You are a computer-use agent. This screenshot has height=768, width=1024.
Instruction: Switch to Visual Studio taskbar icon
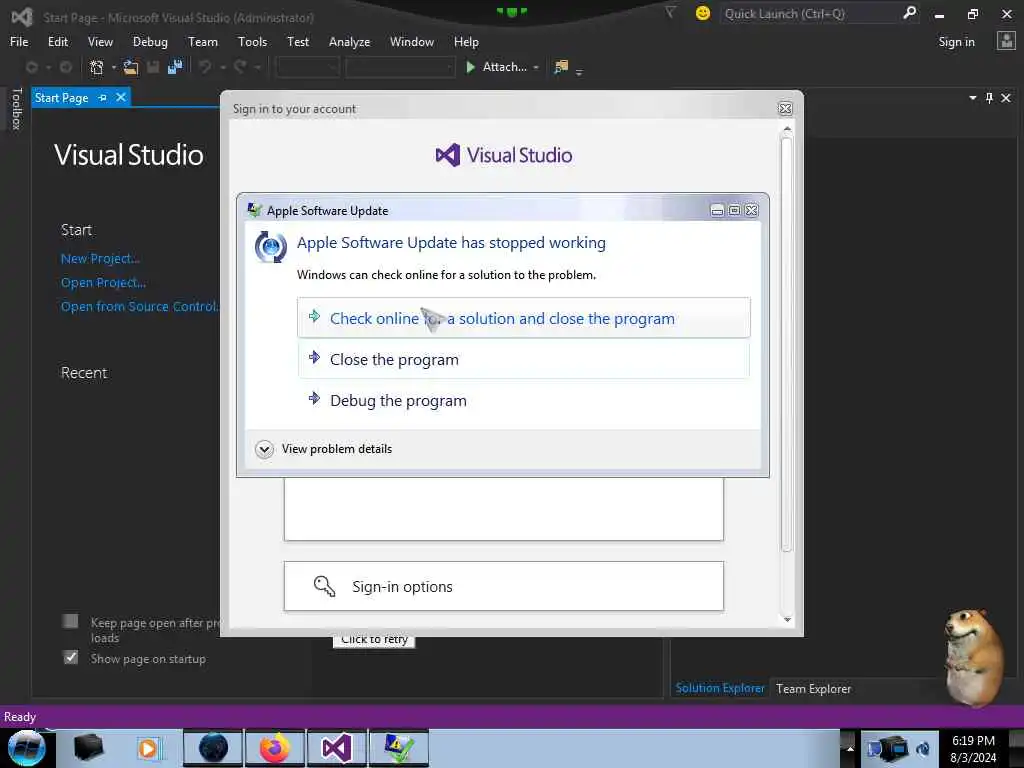coord(336,748)
